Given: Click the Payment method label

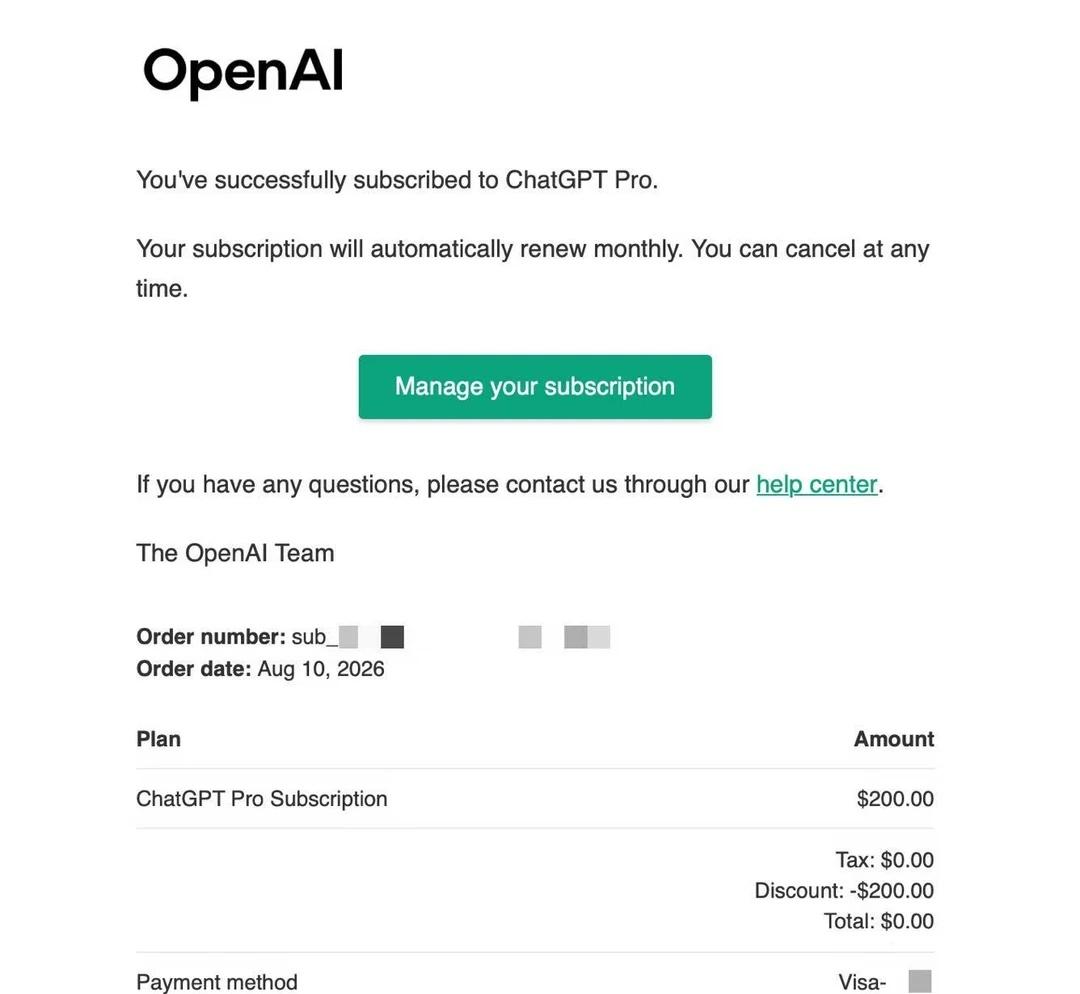Looking at the screenshot, I should tap(217, 982).
